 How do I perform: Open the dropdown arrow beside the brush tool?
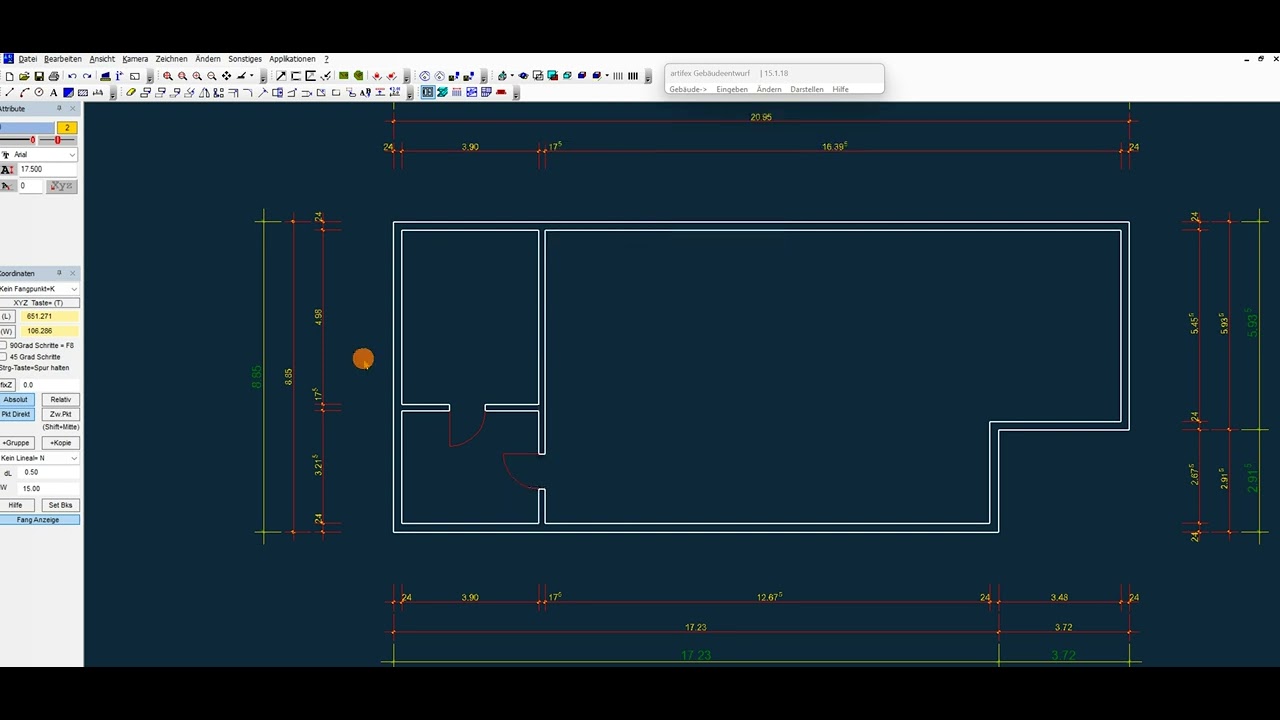click(x=251, y=76)
